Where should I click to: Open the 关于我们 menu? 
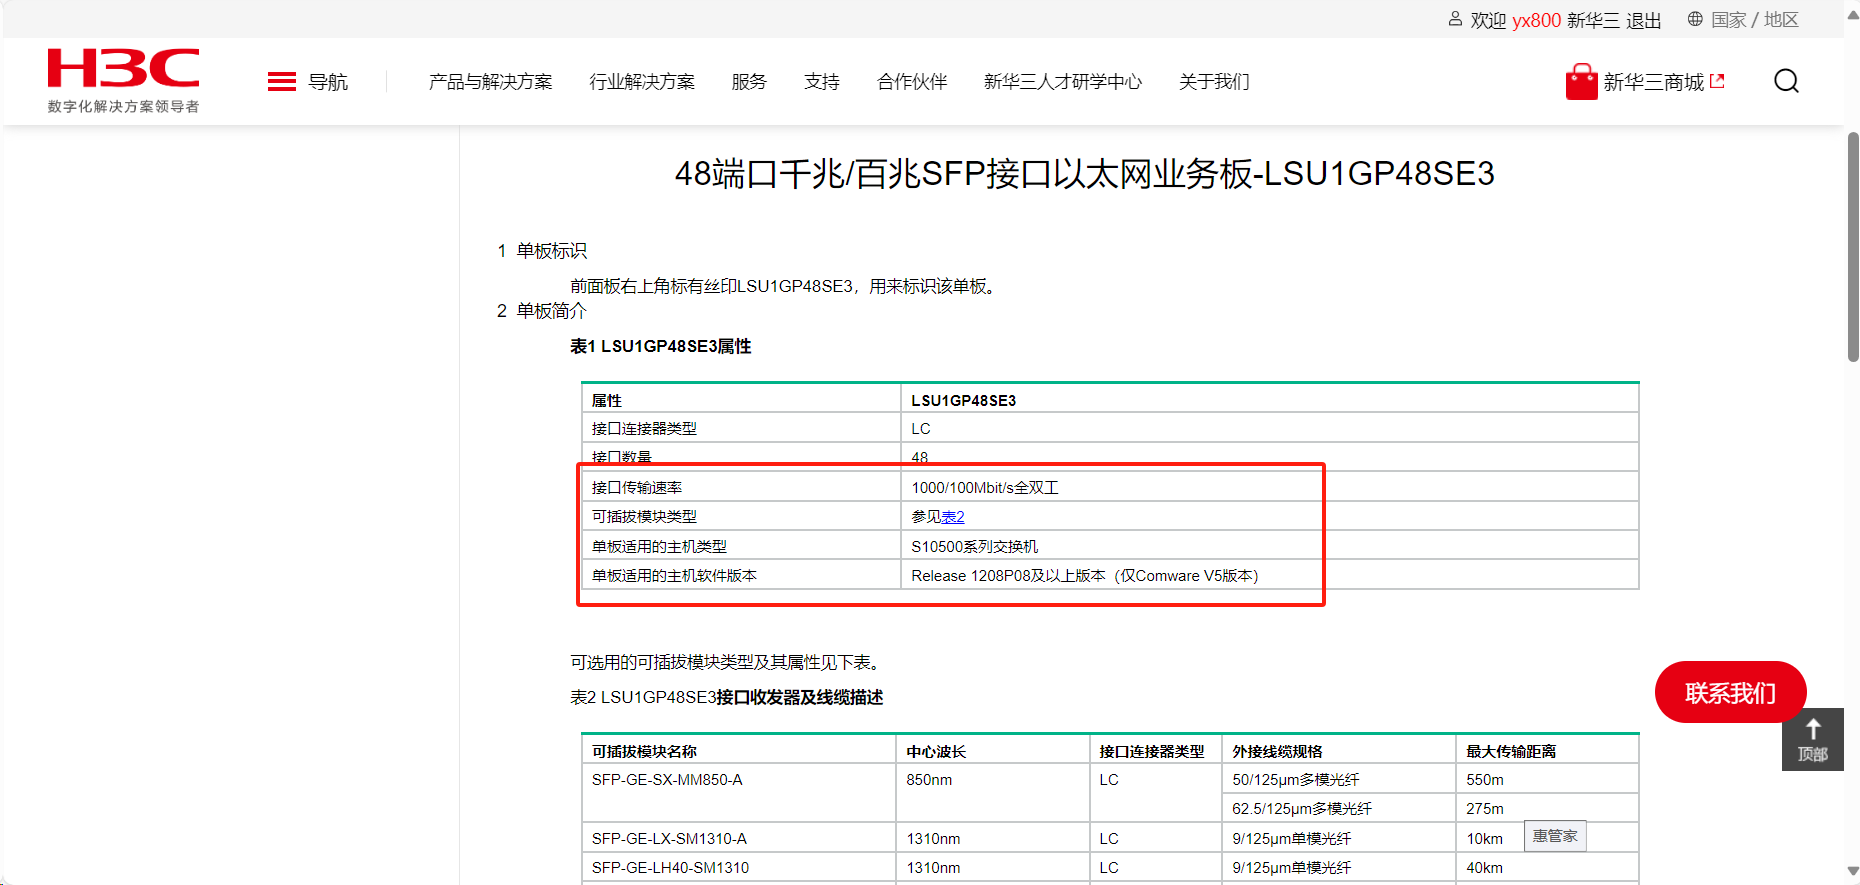click(x=1214, y=82)
